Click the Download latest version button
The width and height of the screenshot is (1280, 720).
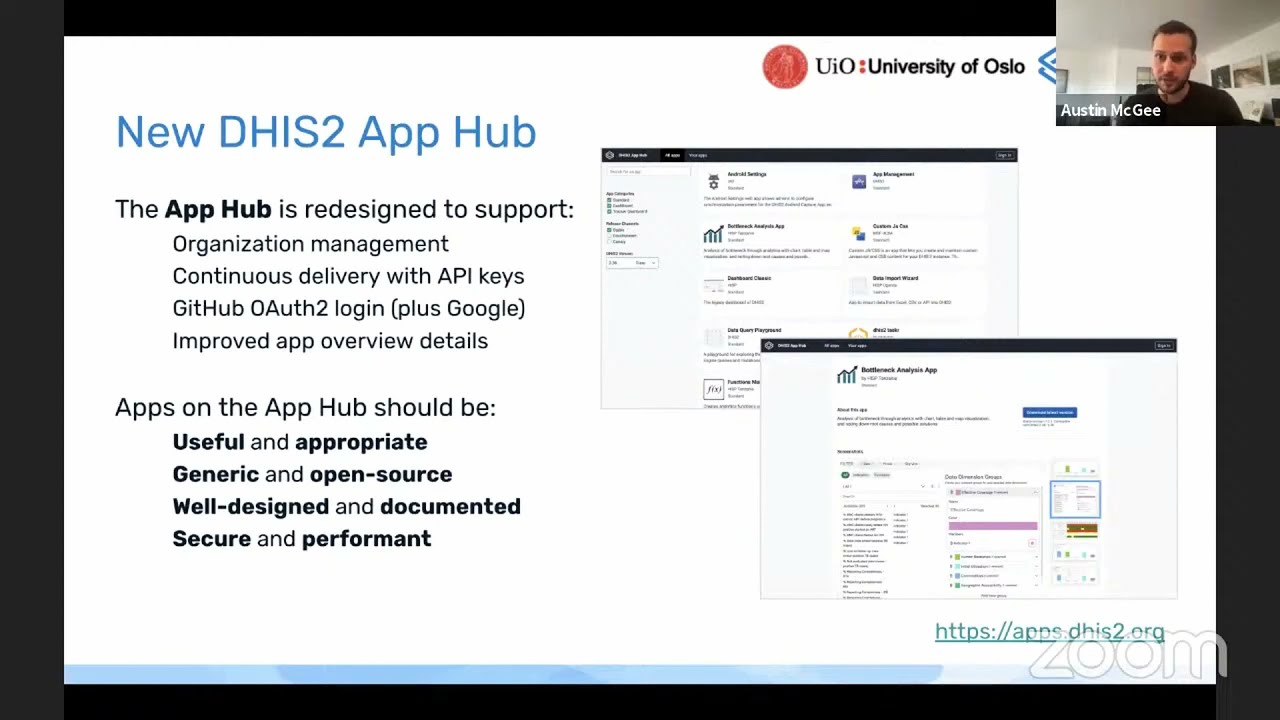(1049, 412)
